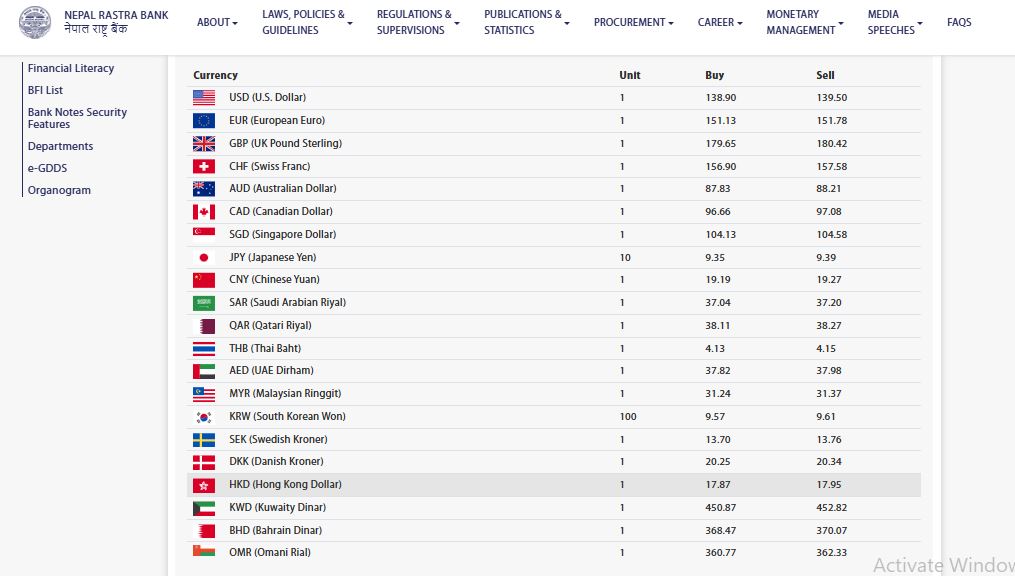
Task: Expand the About dropdown menu
Action: pyautogui.click(x=217, y=22)
